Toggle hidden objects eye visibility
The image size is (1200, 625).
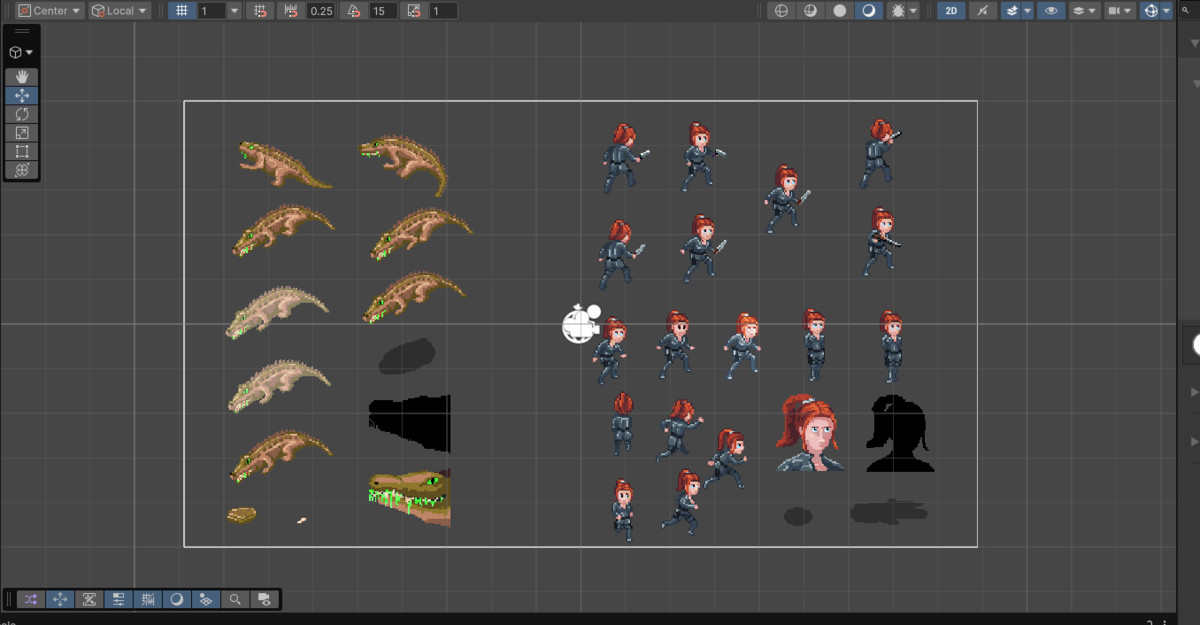pos(1050,11)
